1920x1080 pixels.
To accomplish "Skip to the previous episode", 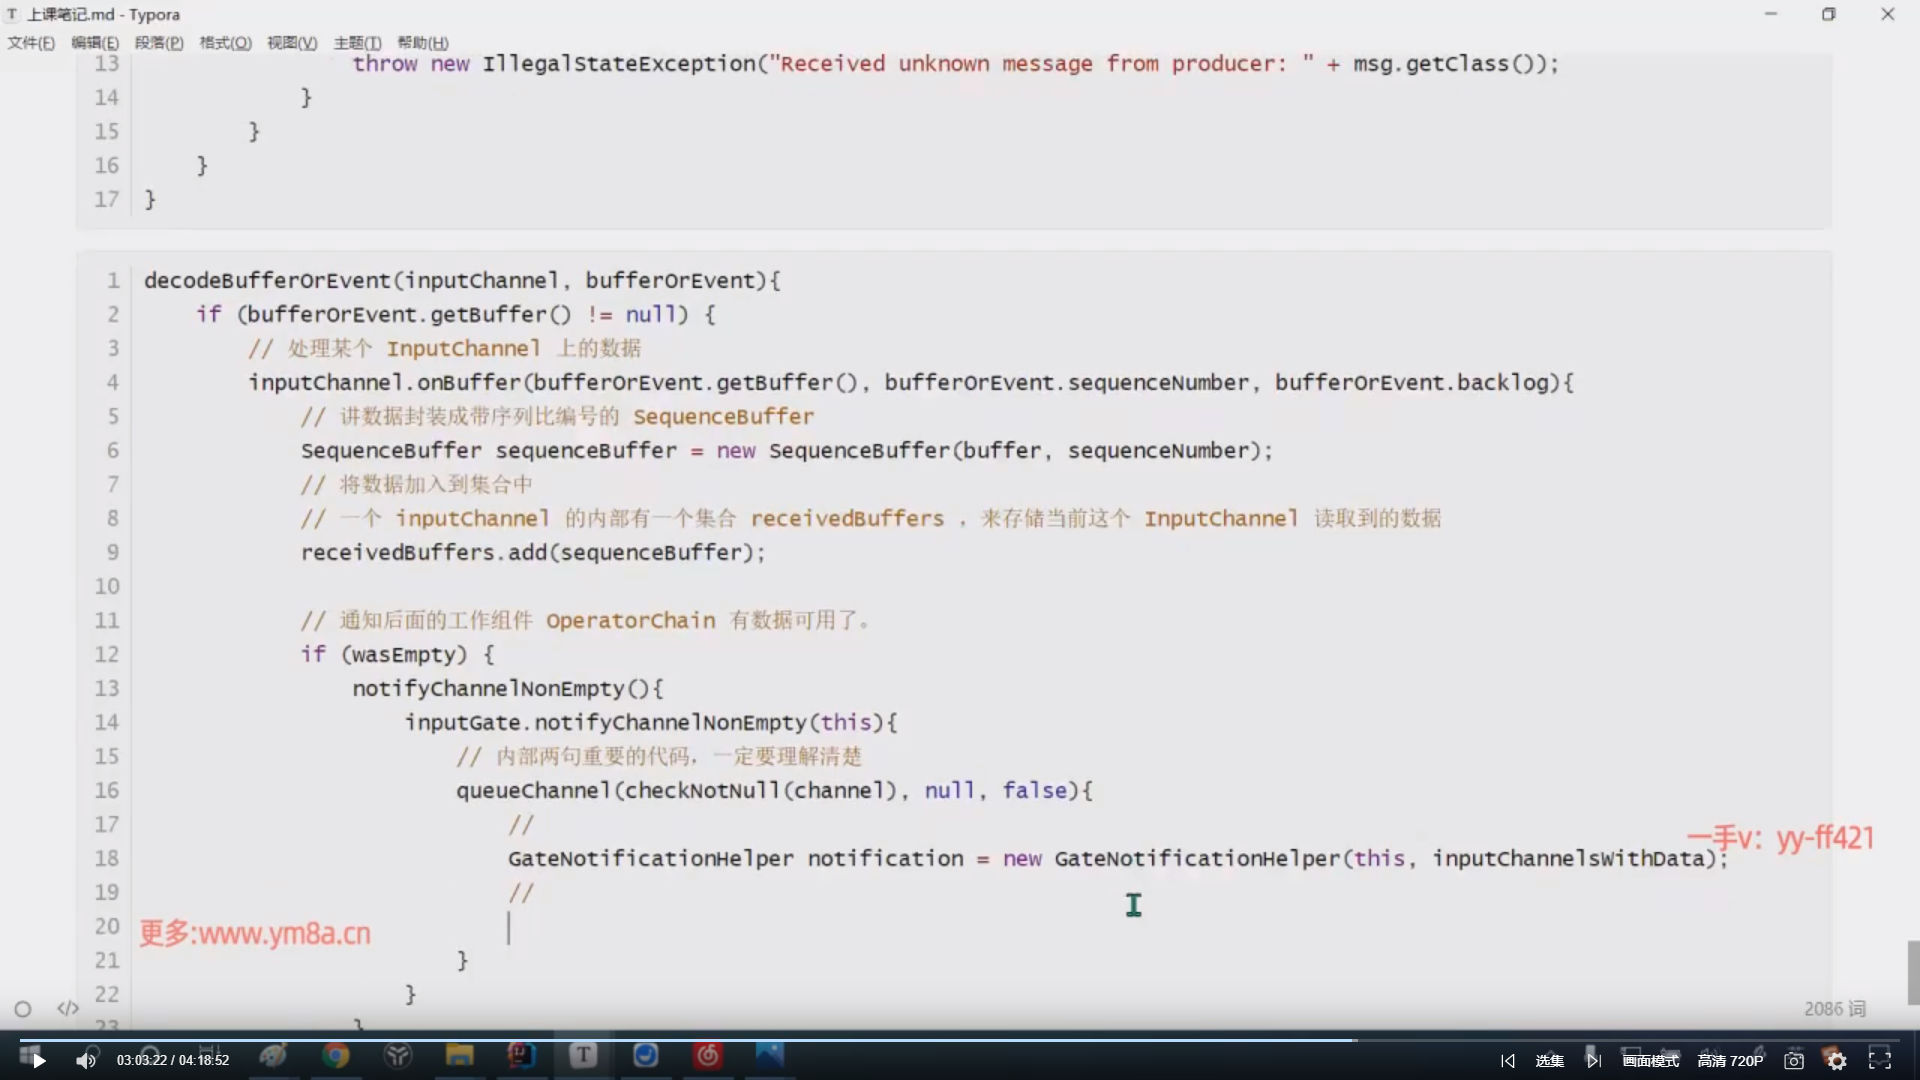I will point(1508,1061).
